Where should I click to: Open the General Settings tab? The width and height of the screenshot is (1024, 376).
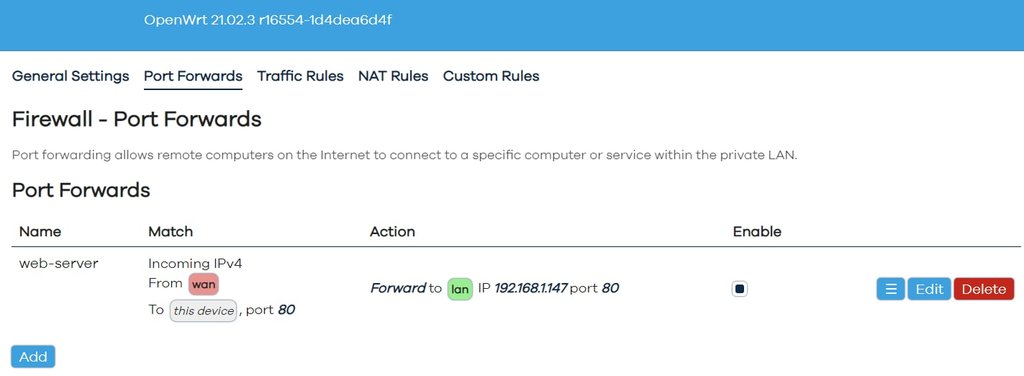(71, 76)
